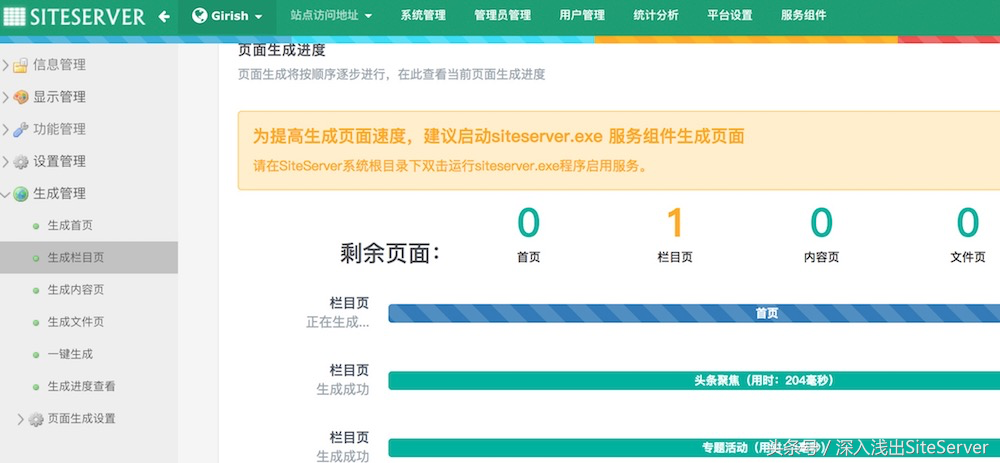
Task: Click the blue 首页 progress bar
Action: (x=694, y=313)
